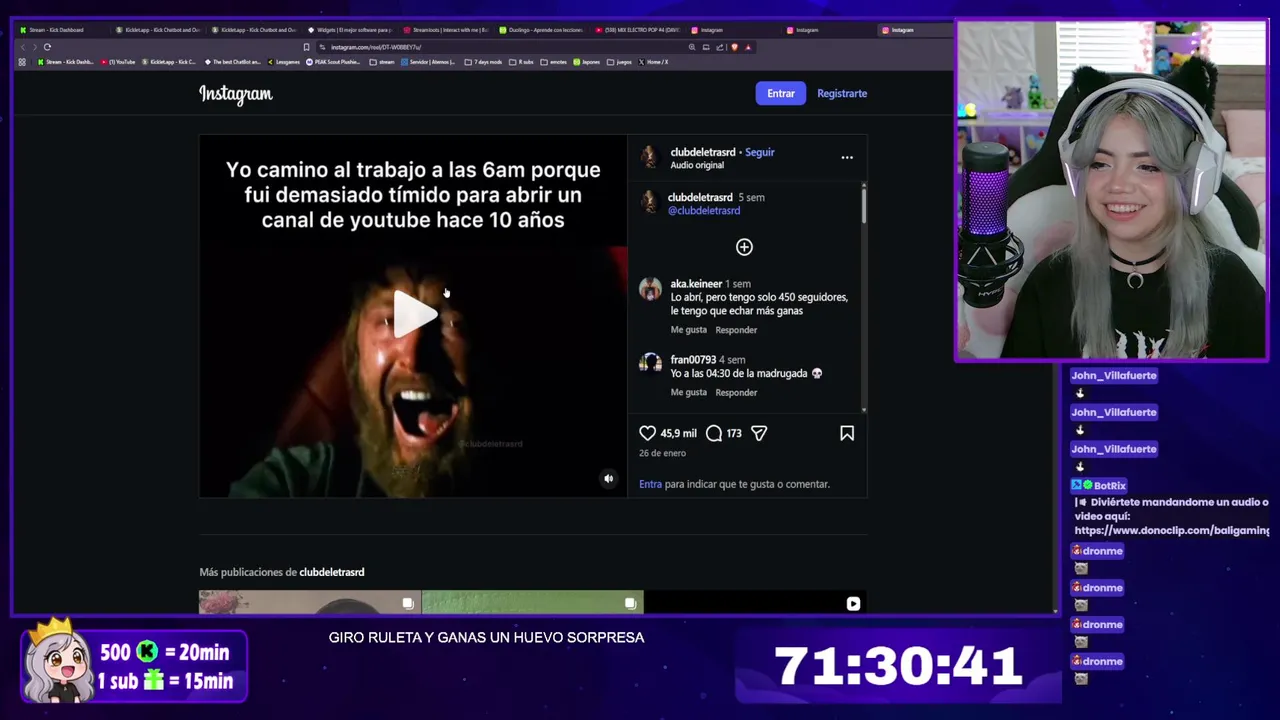Viewport: 1280px width, 720px height.
Task: Click the donoclip link in BotRix chat message
Action: (1171, 530)
